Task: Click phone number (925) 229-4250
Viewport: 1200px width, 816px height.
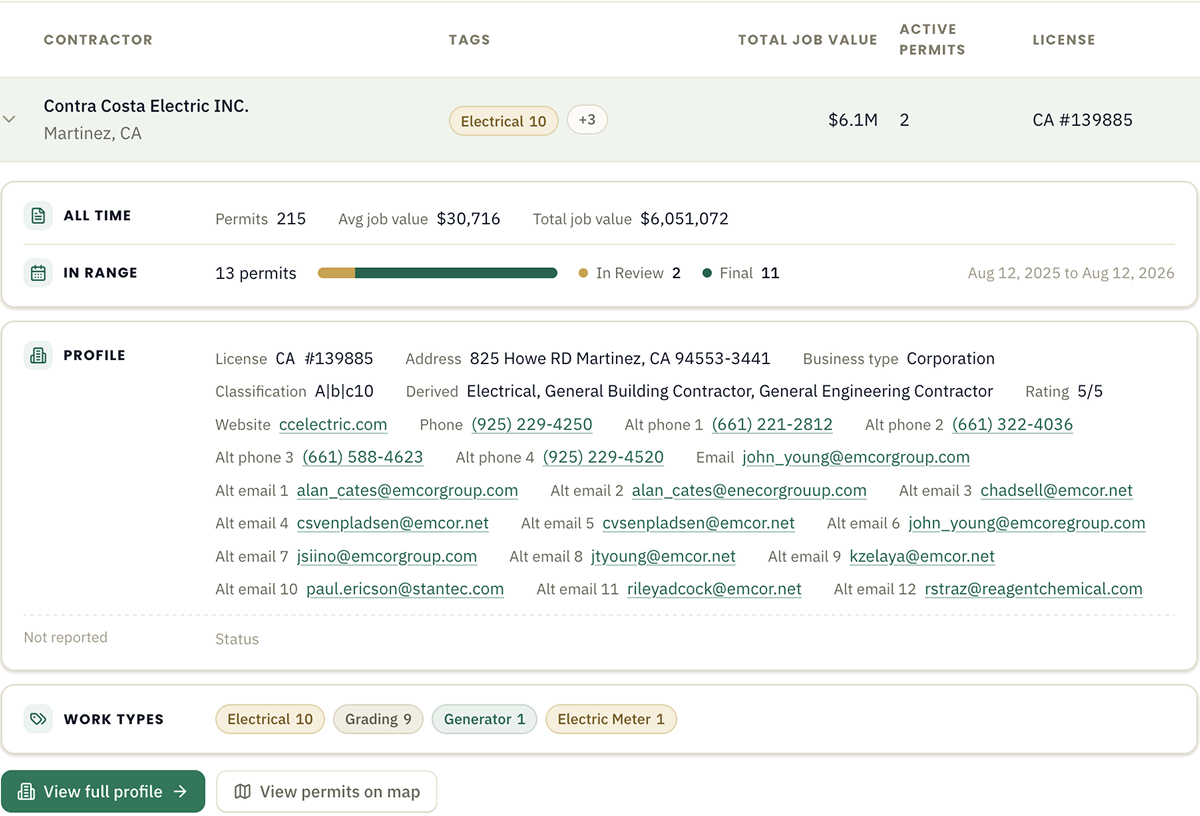Action: [532, 424]
